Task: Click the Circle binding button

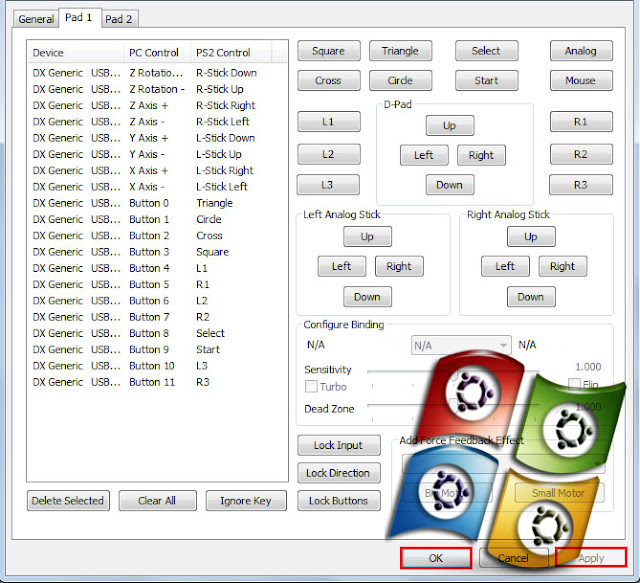Action: coord(400,80)
